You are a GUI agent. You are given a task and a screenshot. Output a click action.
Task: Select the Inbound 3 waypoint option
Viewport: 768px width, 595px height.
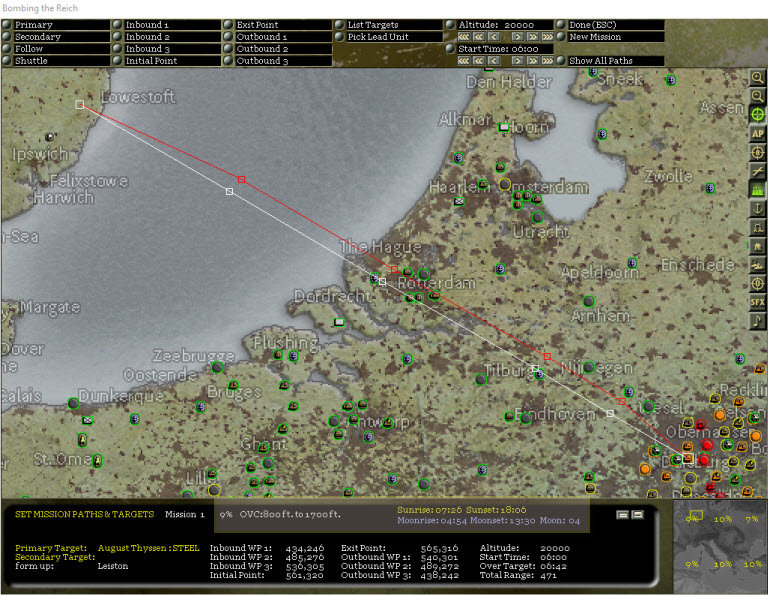click(167, 48)
